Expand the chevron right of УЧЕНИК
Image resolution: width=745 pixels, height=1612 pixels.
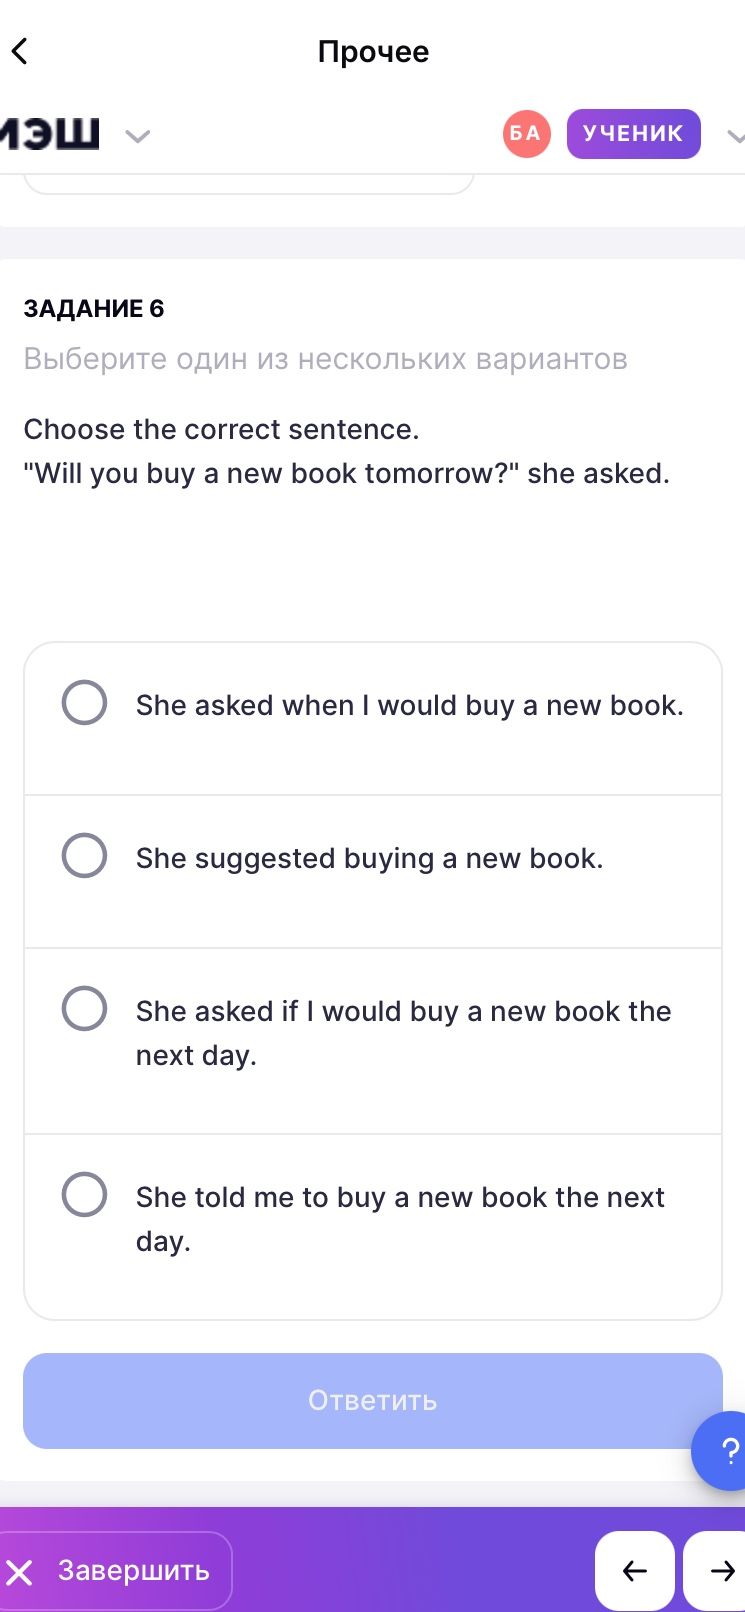(735, 137)
